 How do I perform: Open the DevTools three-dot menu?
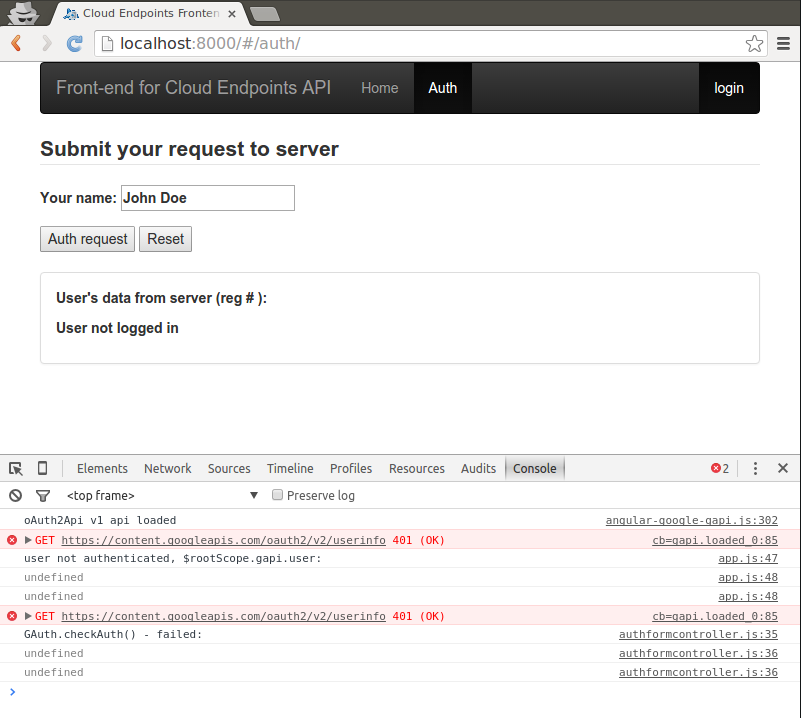(755, 468)
